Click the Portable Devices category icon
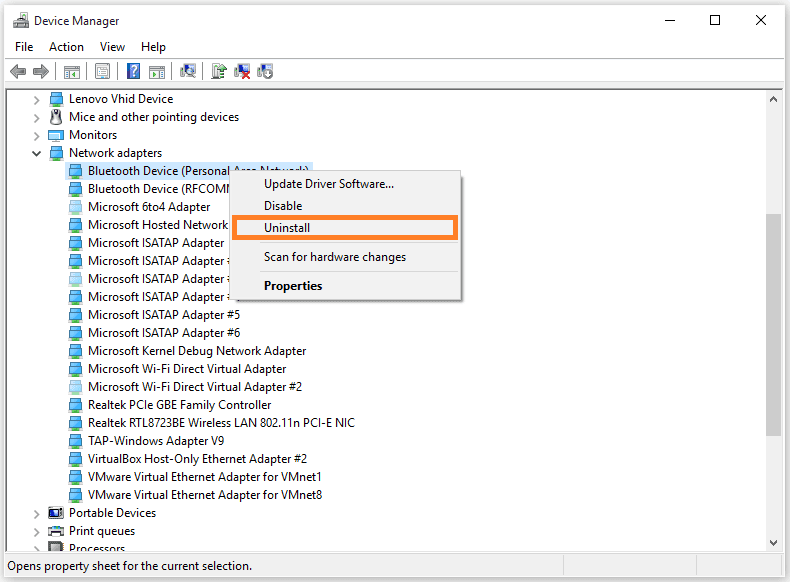This screenshot has height=582, width=790. [56, 513]
